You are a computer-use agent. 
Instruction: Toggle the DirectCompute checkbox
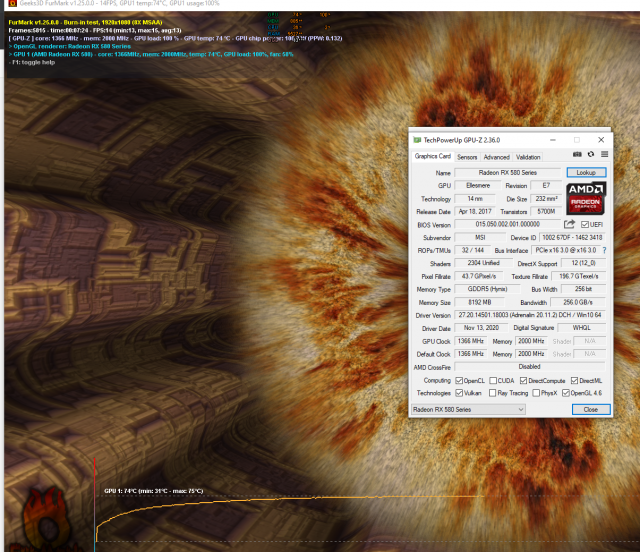tap(523, 381)
